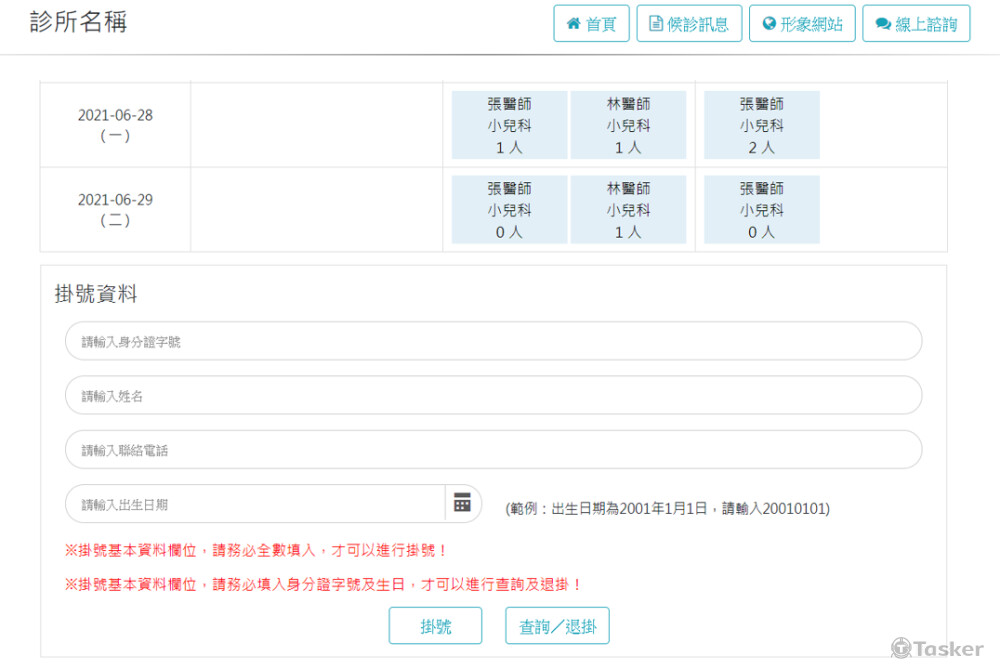Focus the 請輸入身分證字號 input field

point(493,341)
